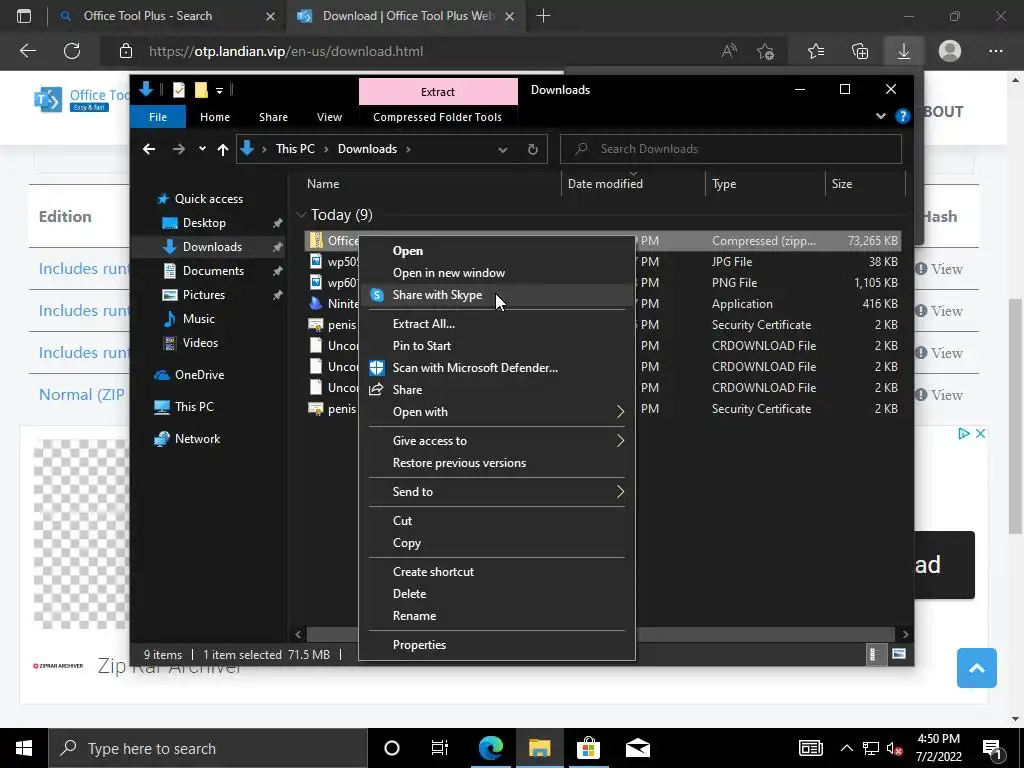Open Task View on the taskbar

440,748
